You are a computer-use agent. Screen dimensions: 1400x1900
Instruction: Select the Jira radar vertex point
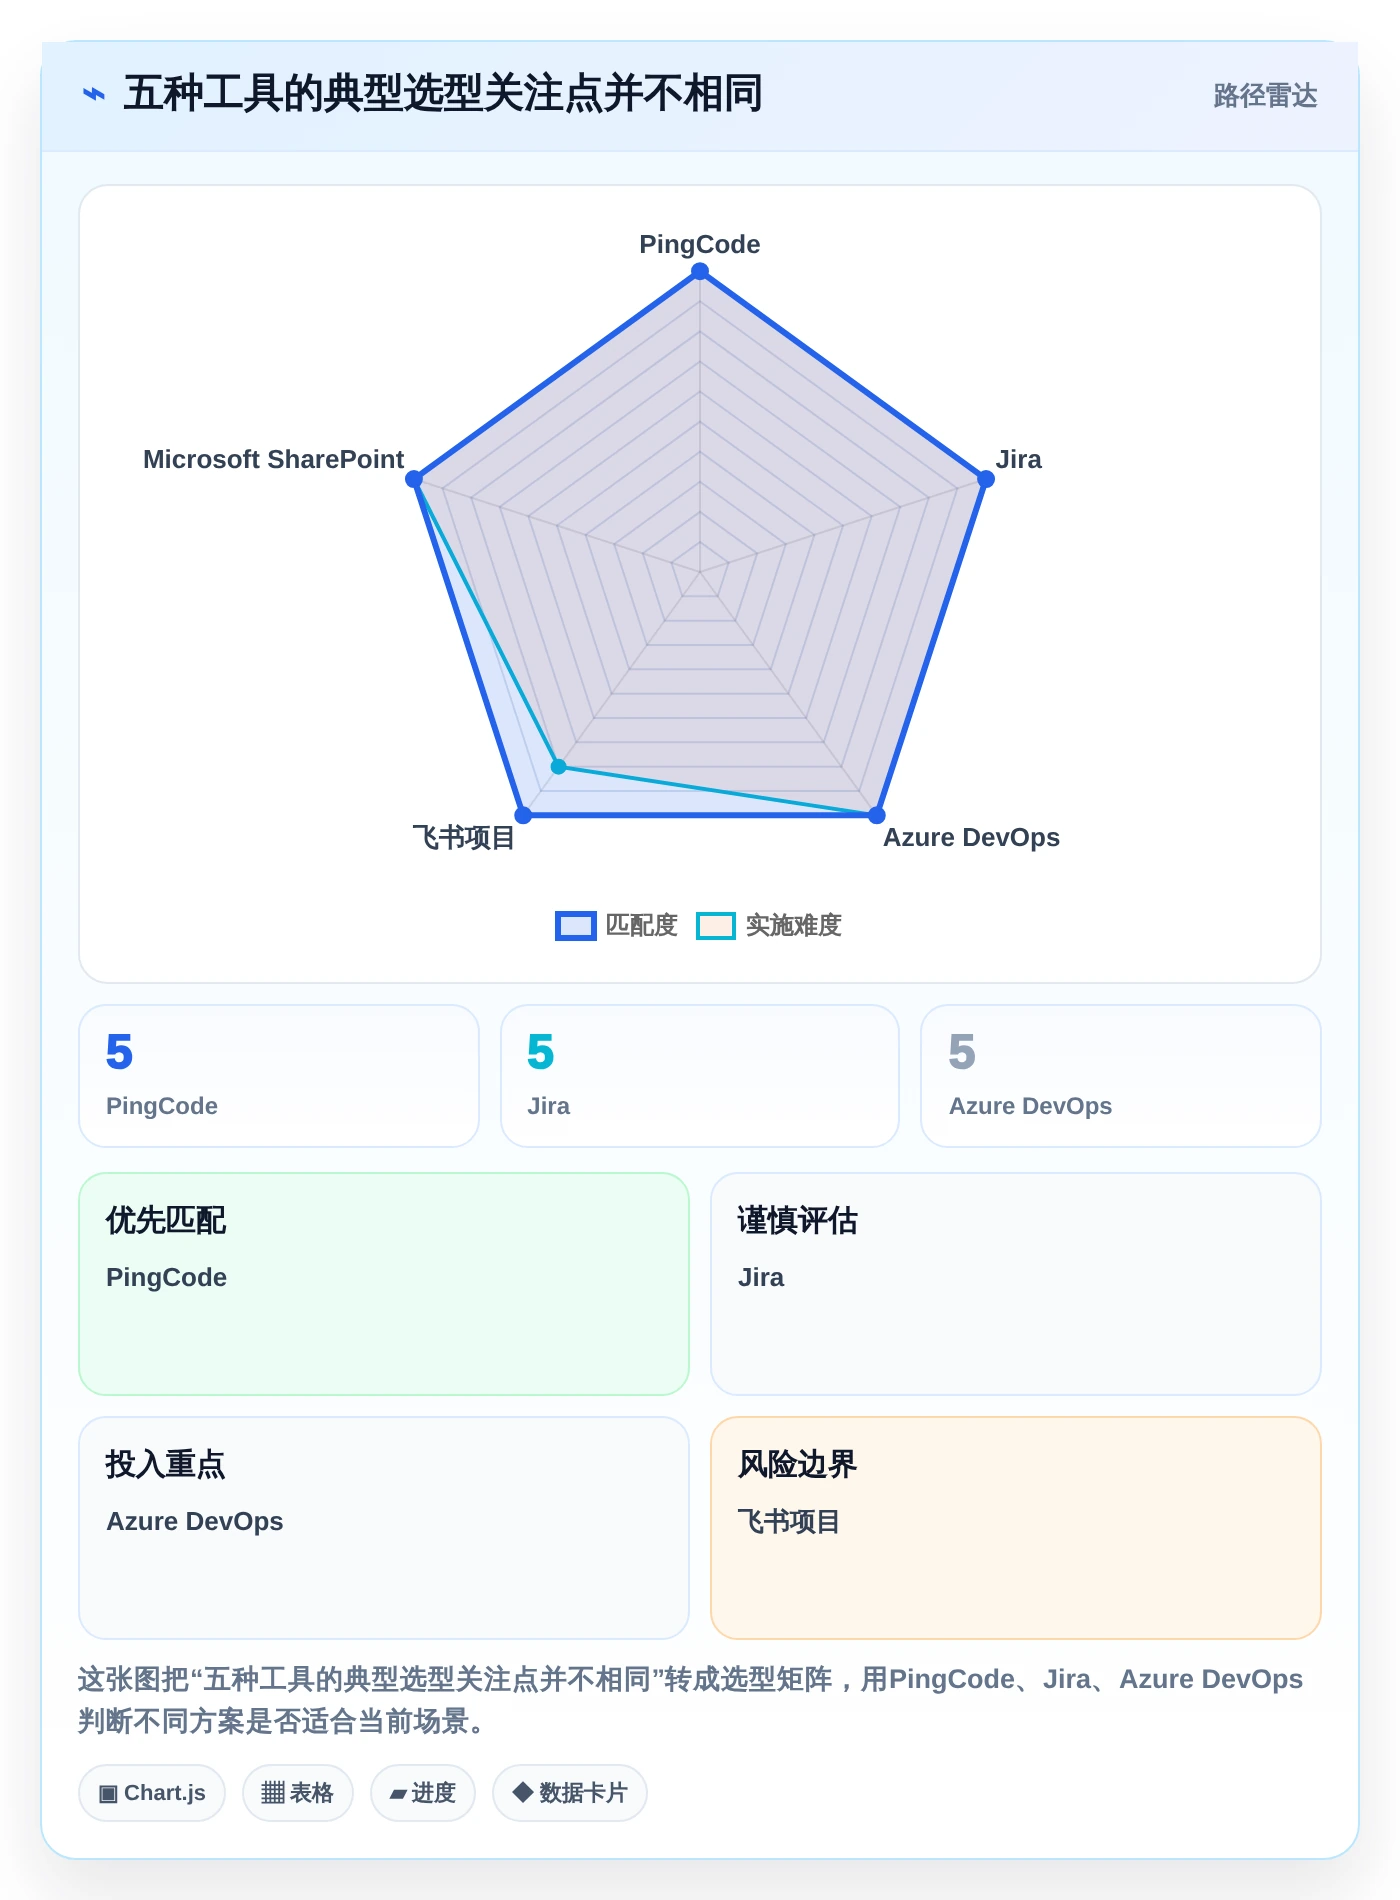point(985,479)
